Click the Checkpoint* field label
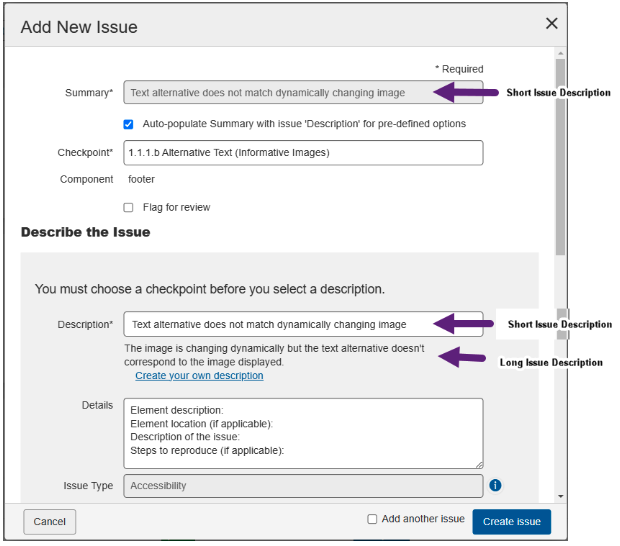This screenshot has width=620, height=546. [85, 153]
